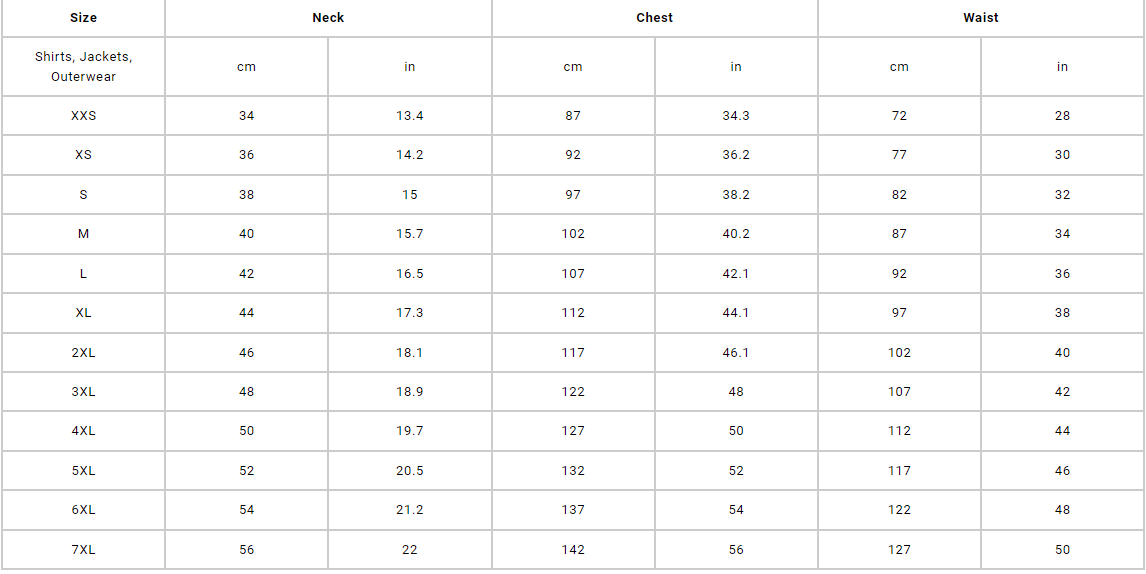The image size is (1146, 574).
Task: Click the XS size label
Action: point(83,155)
